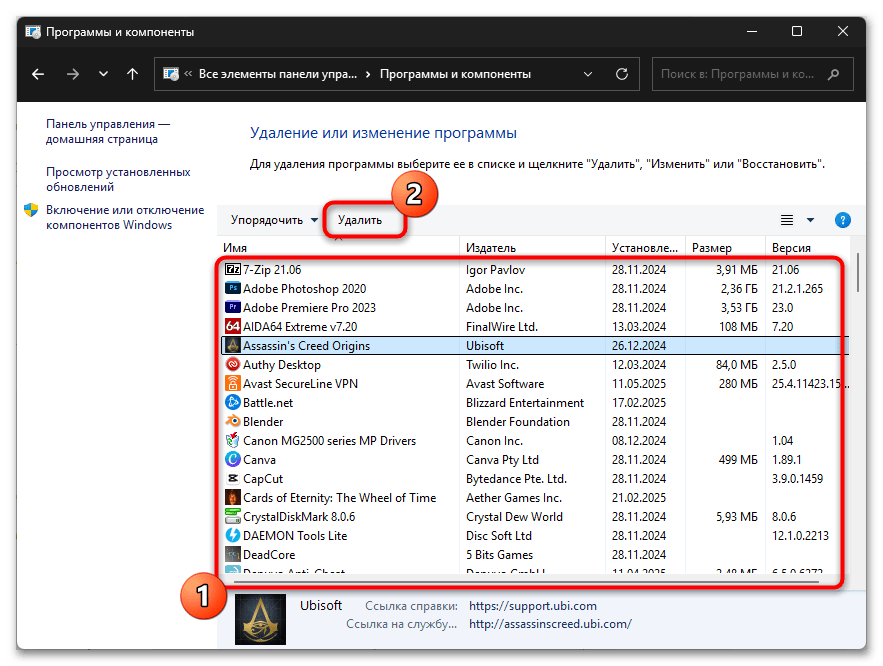Click the Adobe Premiere Pro 2023 icon
This screenshot has width=883, height=666.
click(233, 308)
